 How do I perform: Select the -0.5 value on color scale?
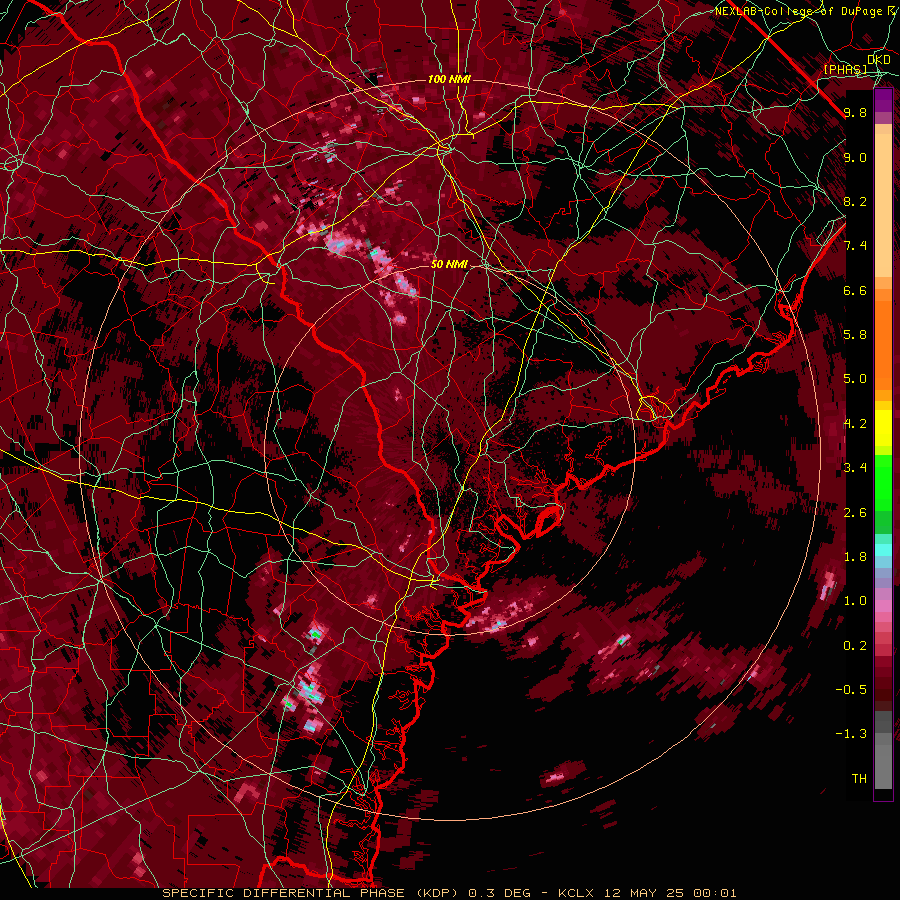coord(851,690)
